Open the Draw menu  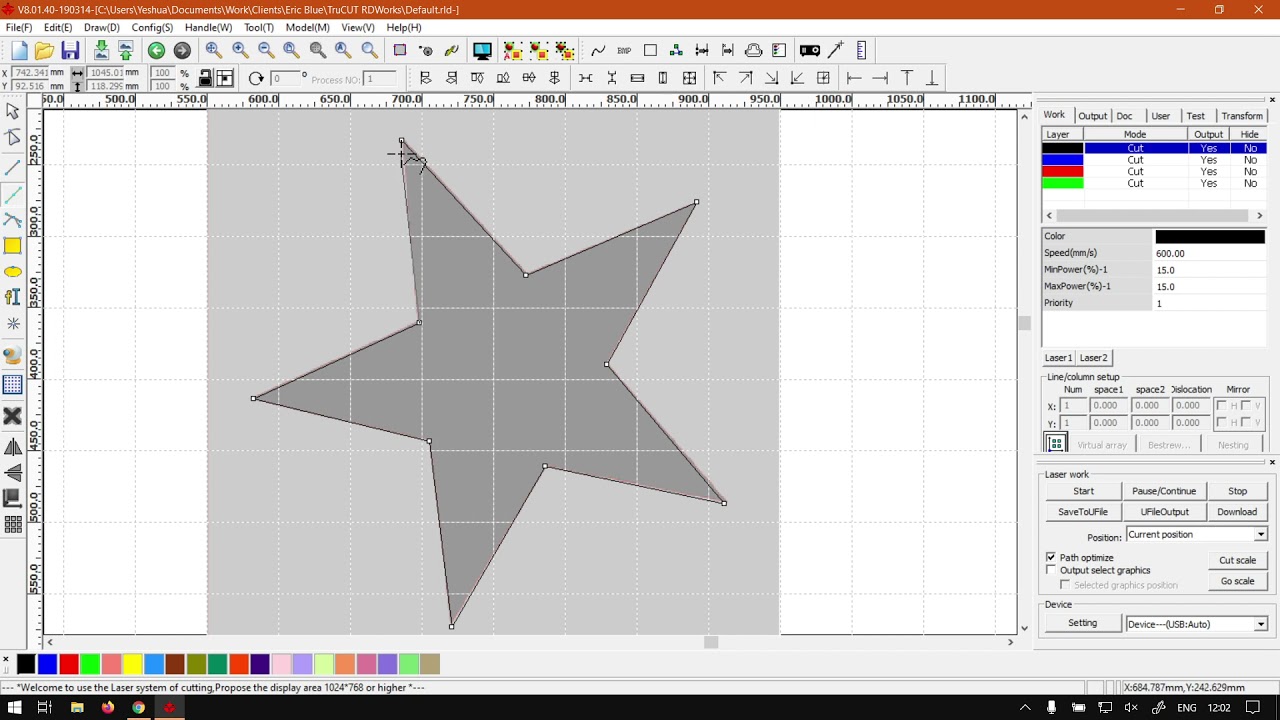pyautogui.click(x=102, y=28)
